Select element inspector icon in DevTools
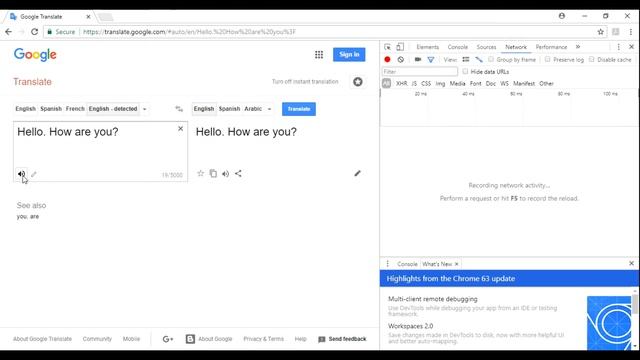The width and height of the screenshot is (640, 360). coord(387,47)
